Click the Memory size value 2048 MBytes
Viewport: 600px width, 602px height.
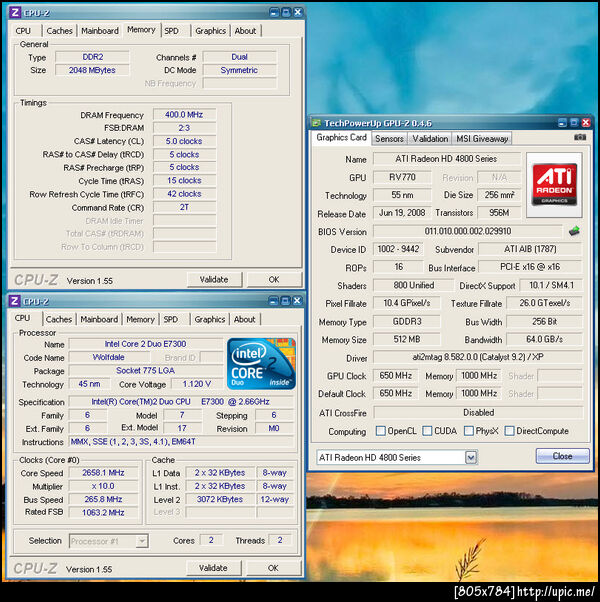click(x=92, y=70)
